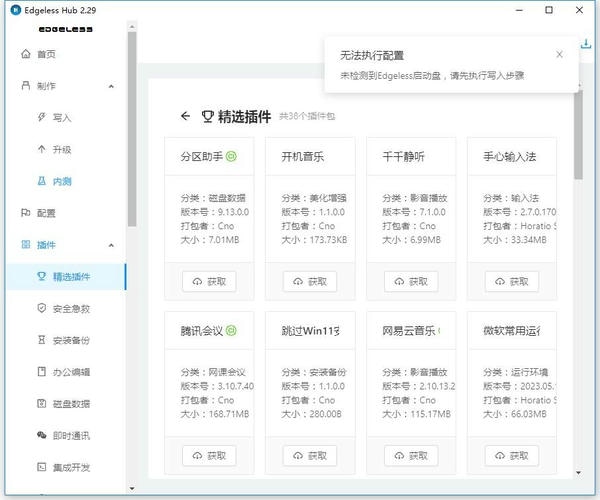Click the terminal icon beside 集成开发

coord(41,467)
